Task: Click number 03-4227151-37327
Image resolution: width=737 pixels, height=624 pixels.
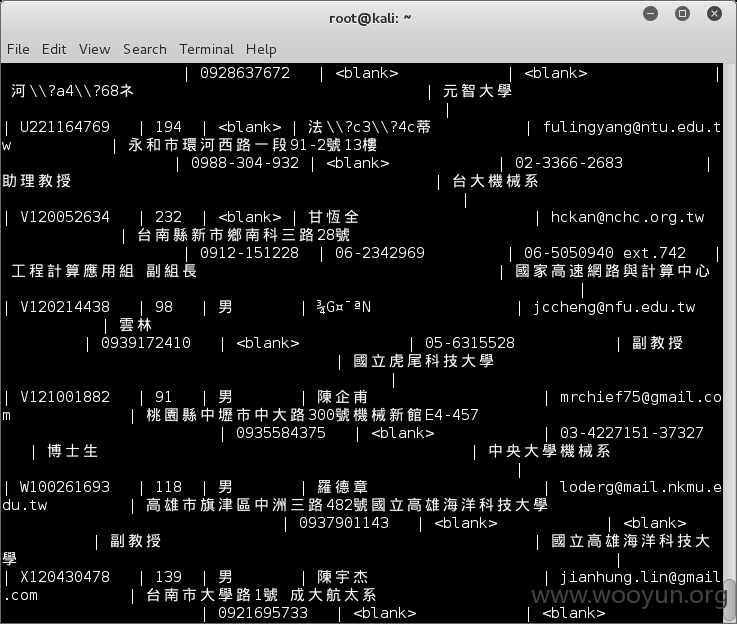Action: coord(632,433)
